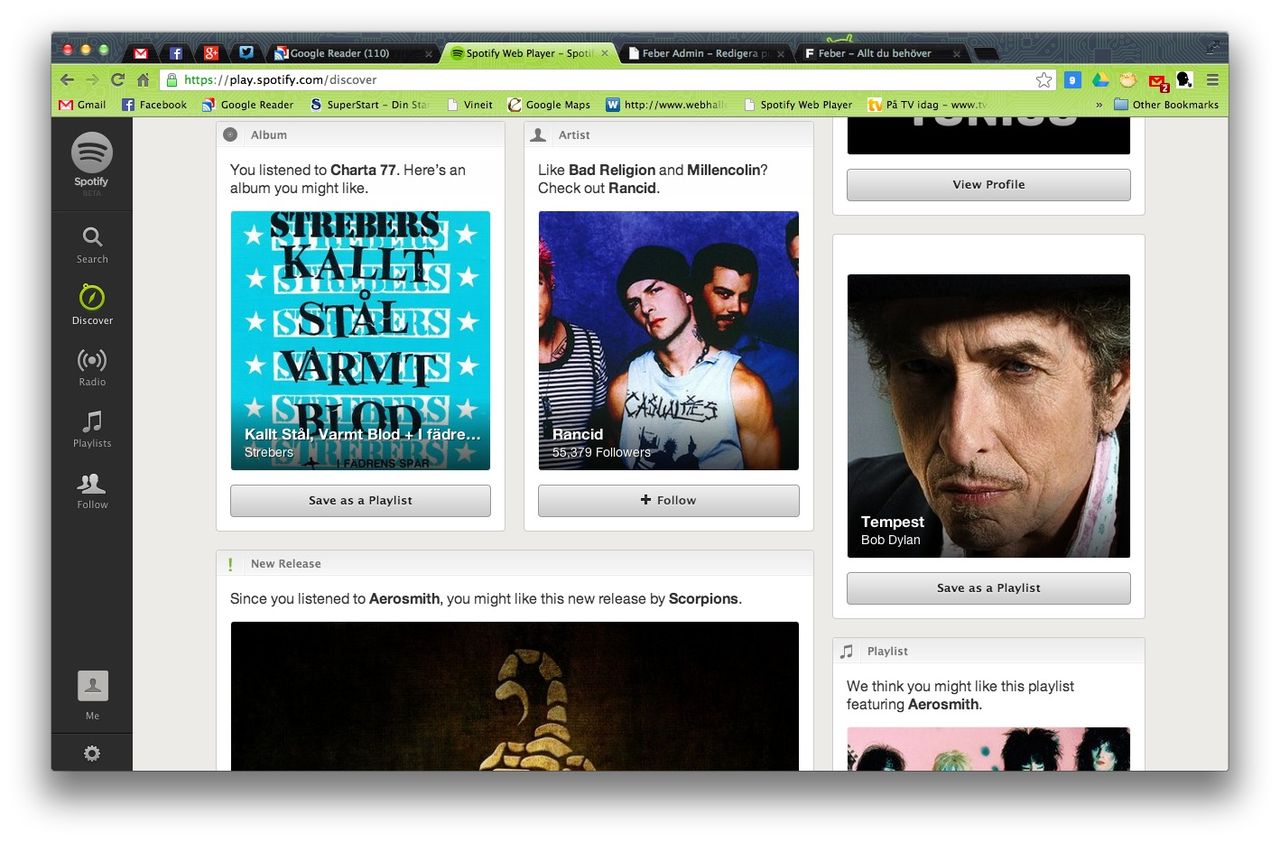Image resolution: width=1280 pixels, height=842 pixels.
Task: Close the Spotify Web Player tab
Action: [604, 53]
